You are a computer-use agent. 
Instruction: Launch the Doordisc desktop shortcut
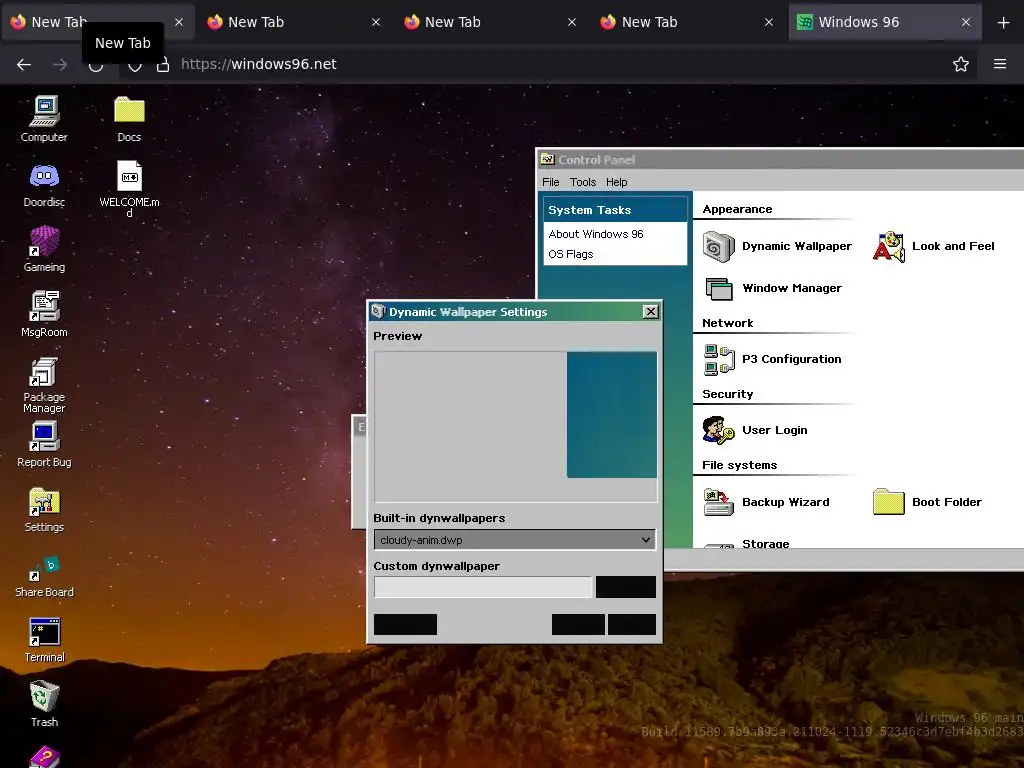click(x=44, y=184)
